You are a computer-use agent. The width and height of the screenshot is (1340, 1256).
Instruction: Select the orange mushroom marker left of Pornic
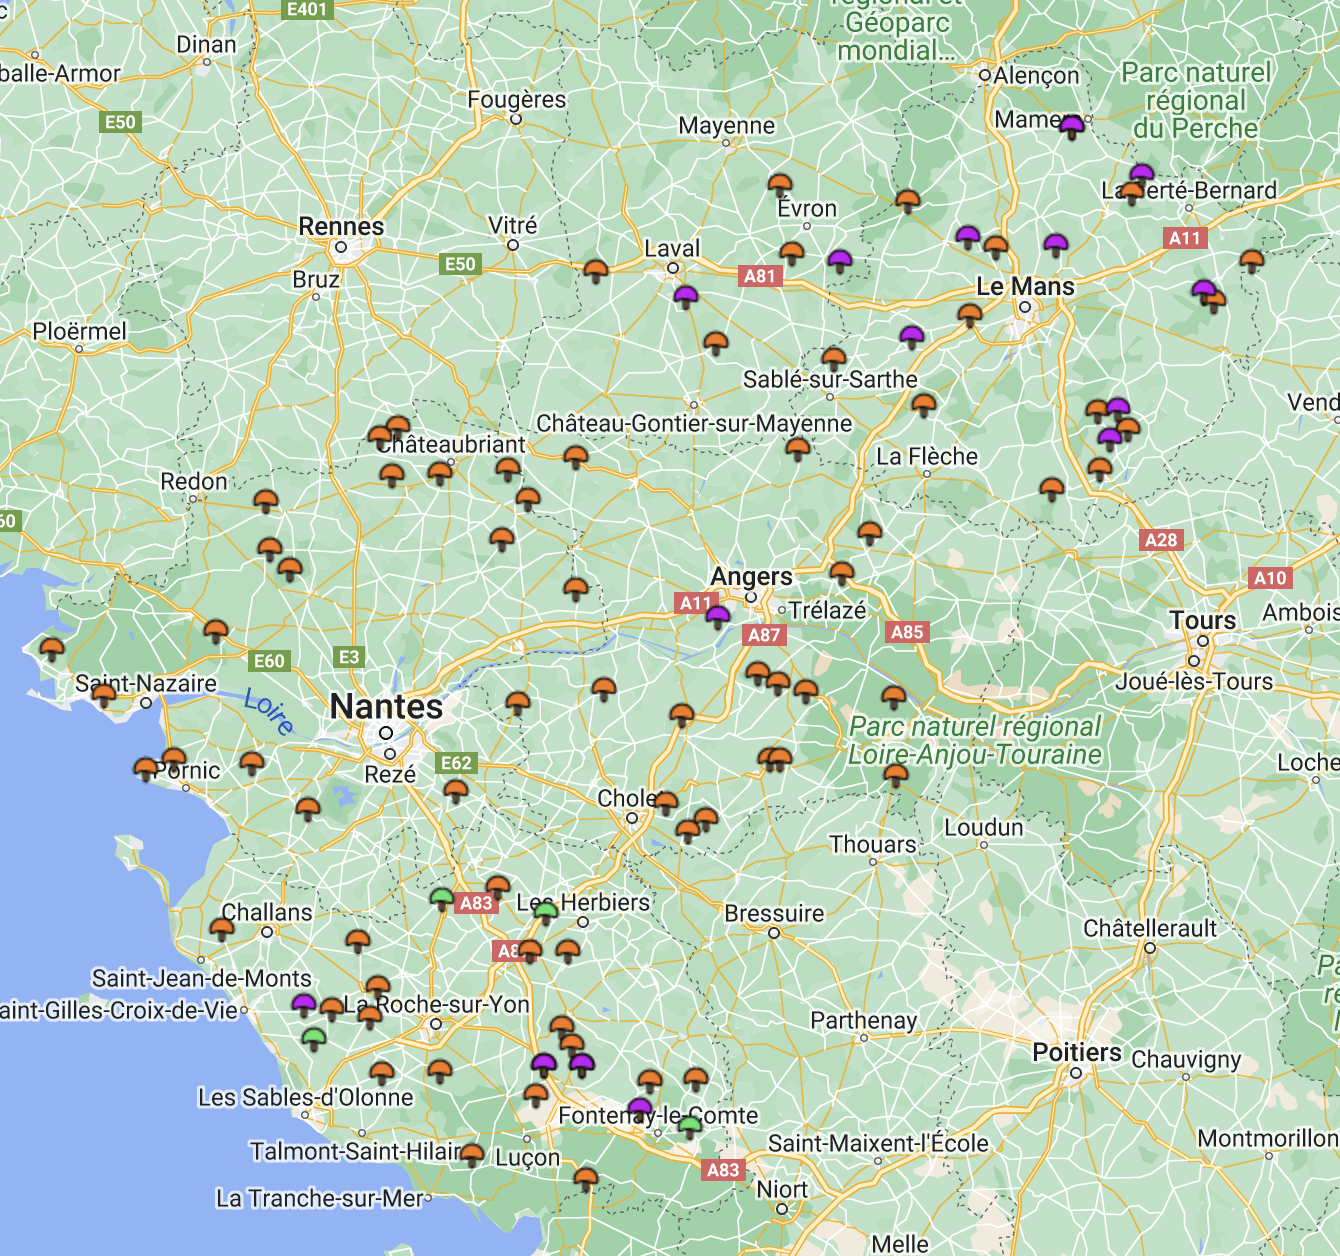coord(146,768)
